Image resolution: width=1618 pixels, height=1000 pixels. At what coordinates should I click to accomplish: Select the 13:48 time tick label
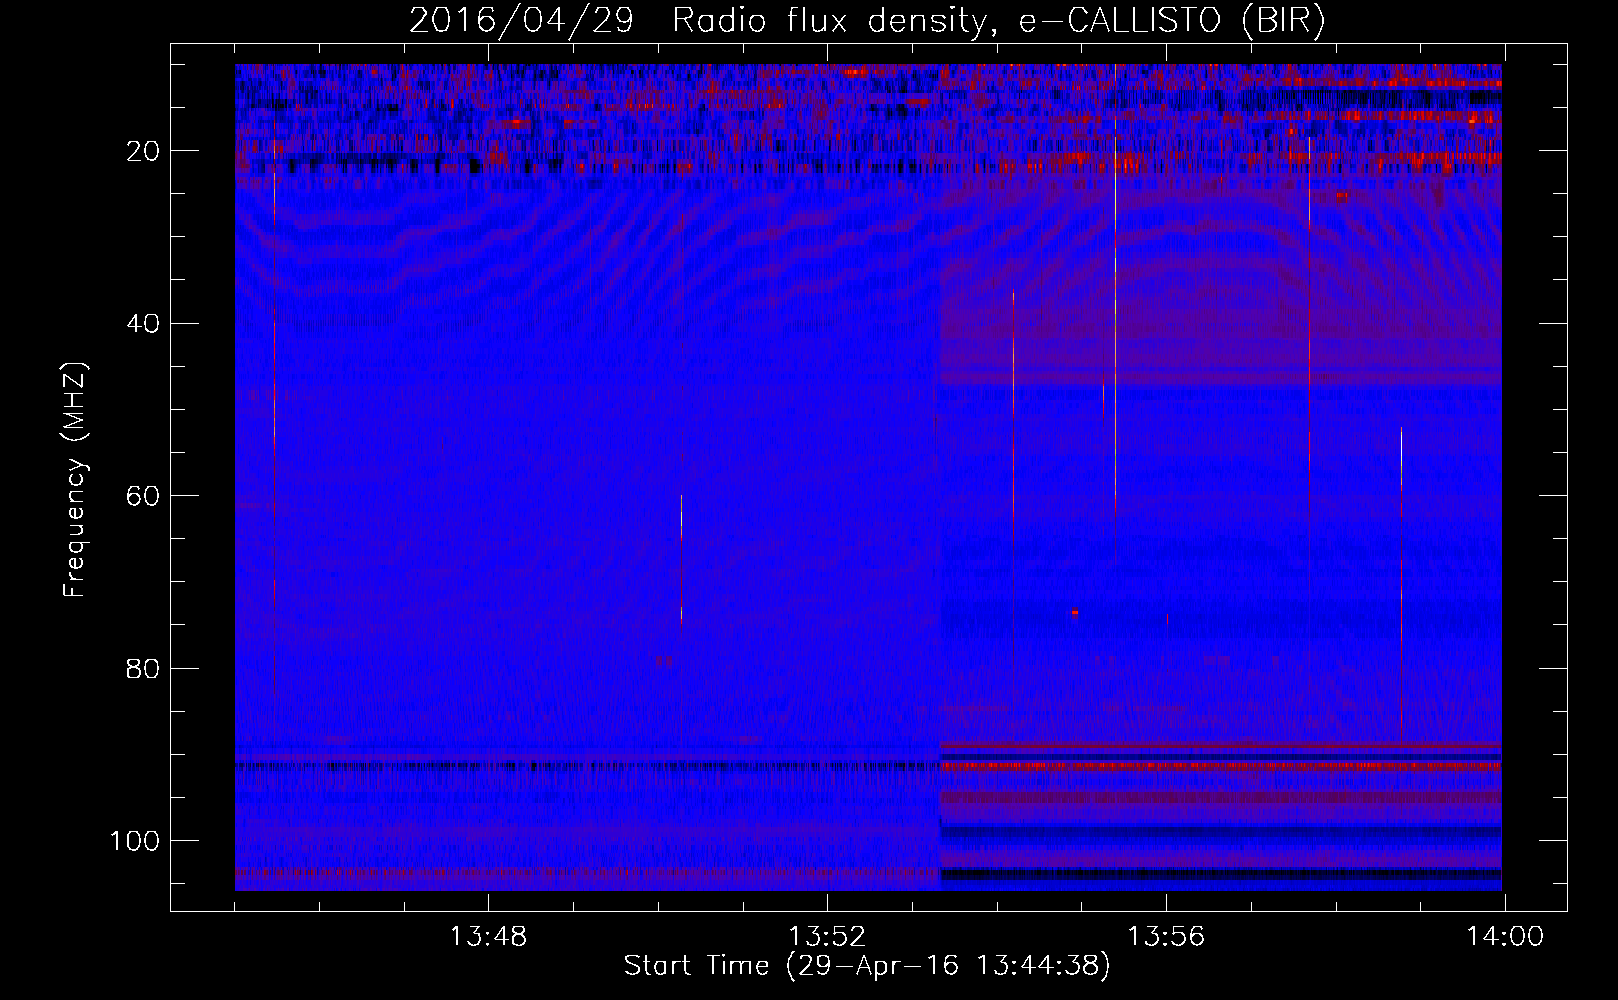click(x=488, y=937)
